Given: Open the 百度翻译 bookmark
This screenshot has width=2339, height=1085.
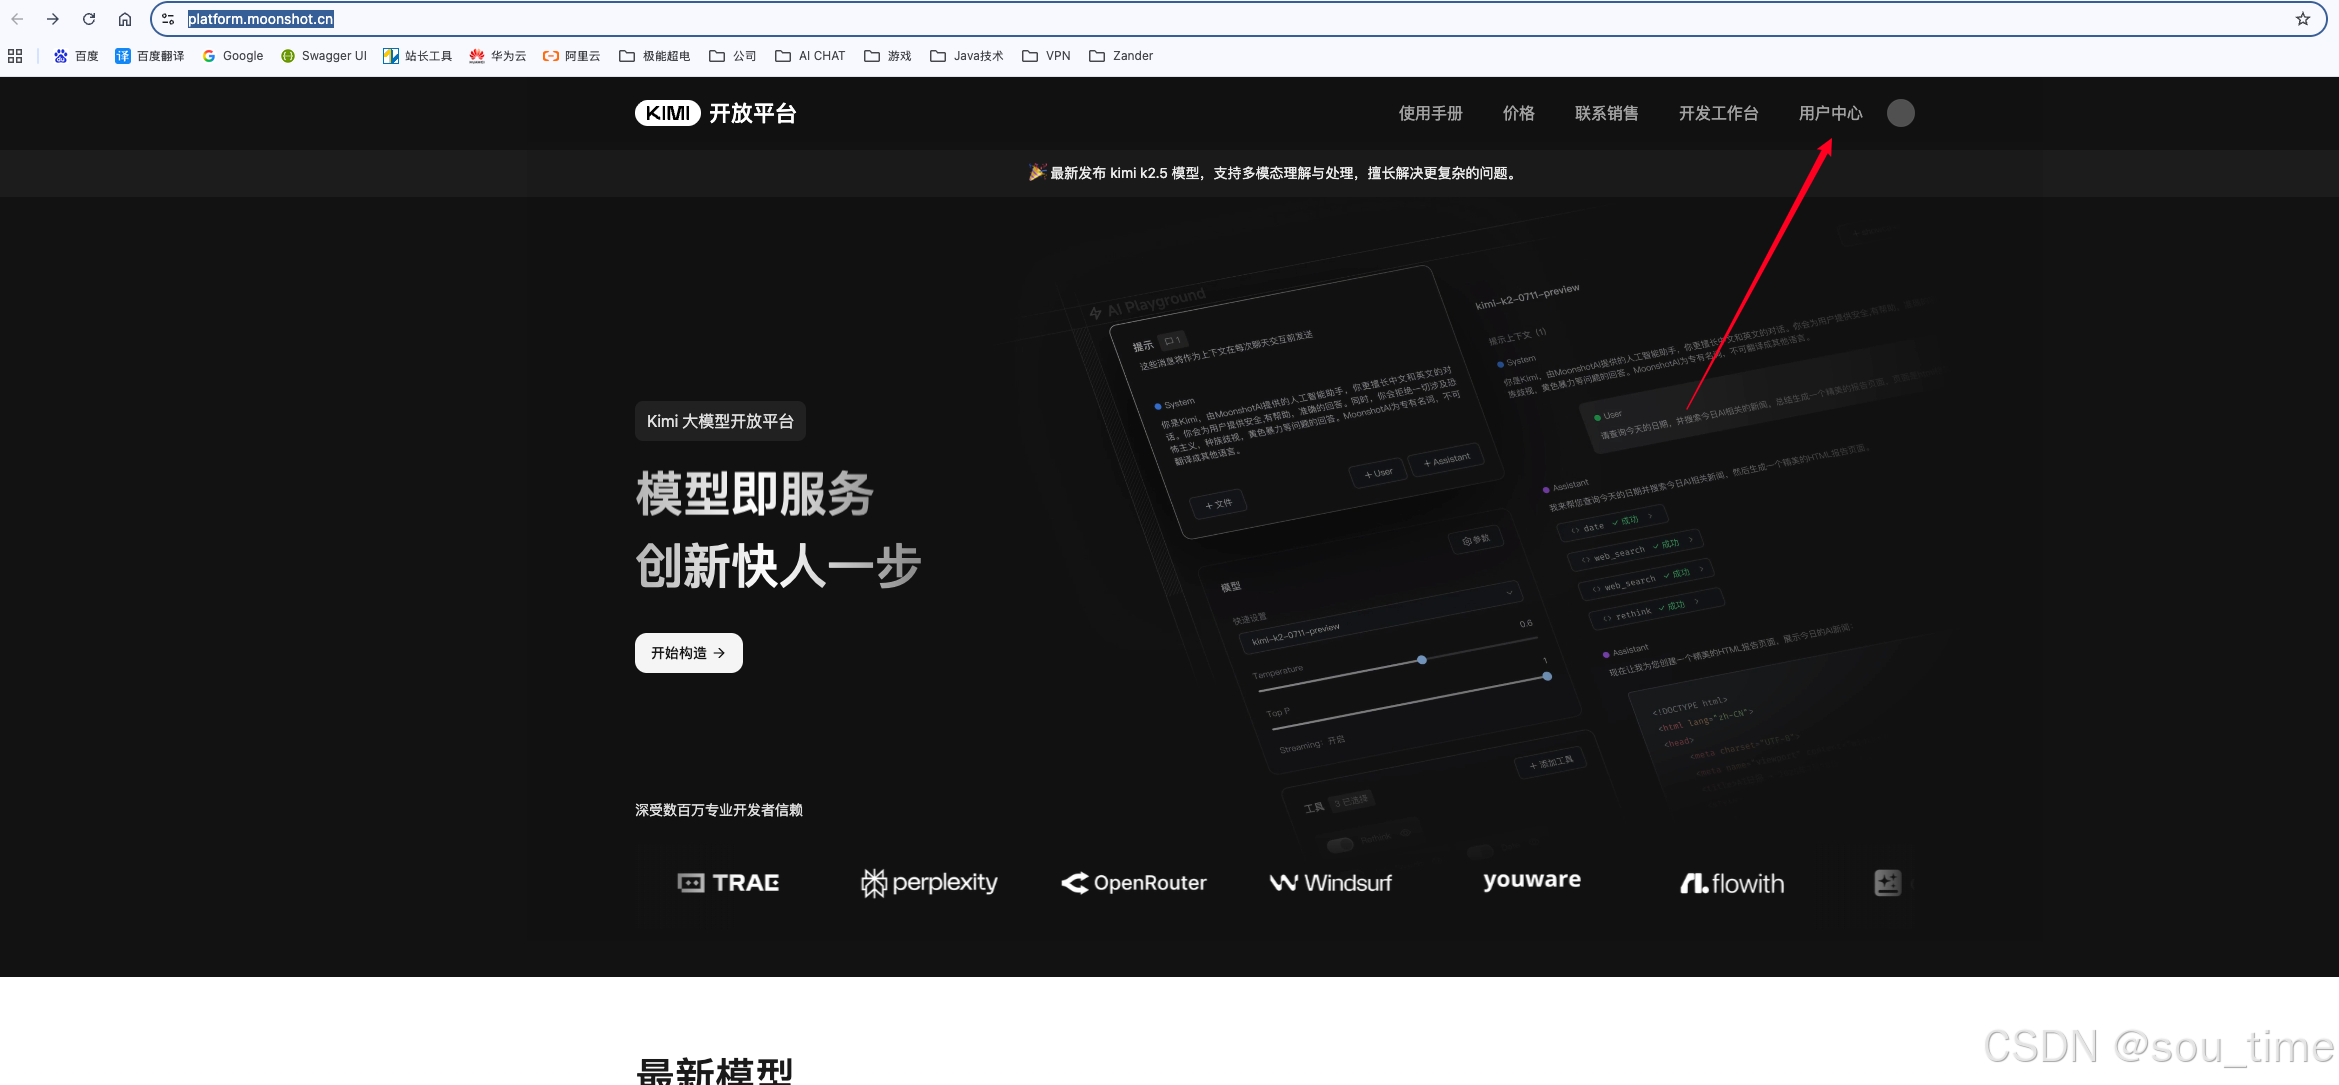Looking at the screenshot, I should point(150,56).
